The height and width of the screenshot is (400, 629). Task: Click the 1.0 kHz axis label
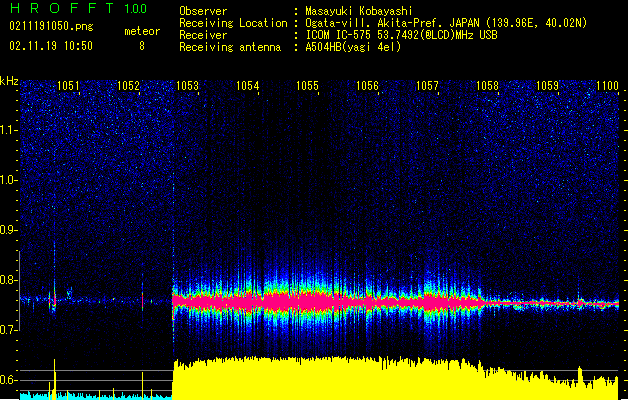click(9, 180)
